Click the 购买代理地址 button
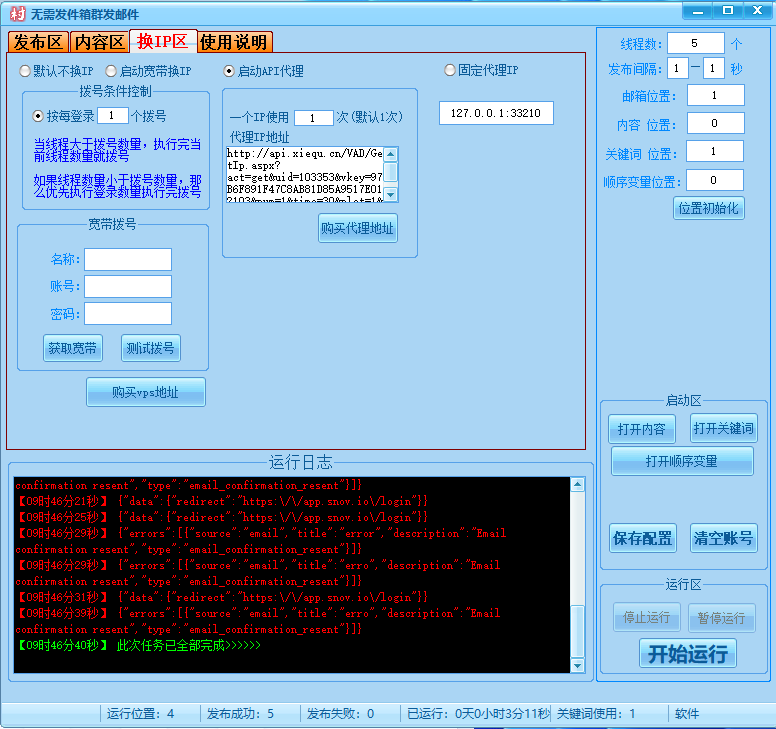776x729 pixels. tap(358, 228)
